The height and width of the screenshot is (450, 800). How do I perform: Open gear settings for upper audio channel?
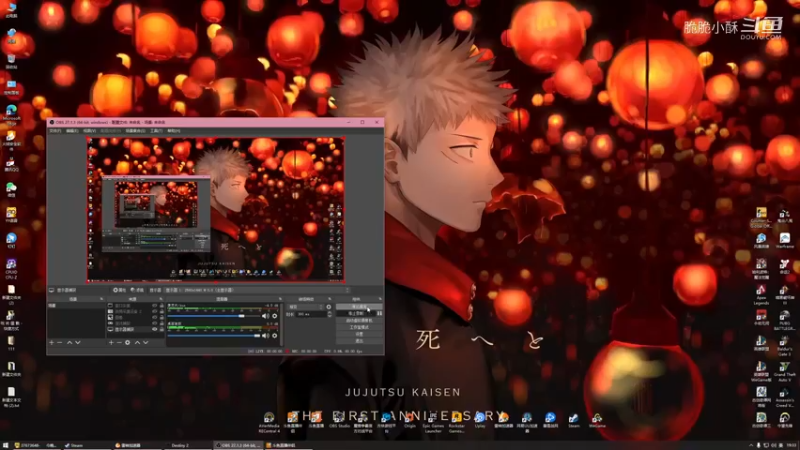pos(274,316)
